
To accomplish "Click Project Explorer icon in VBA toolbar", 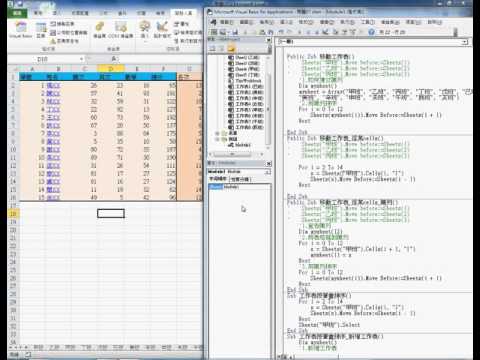I will (335, 32).
